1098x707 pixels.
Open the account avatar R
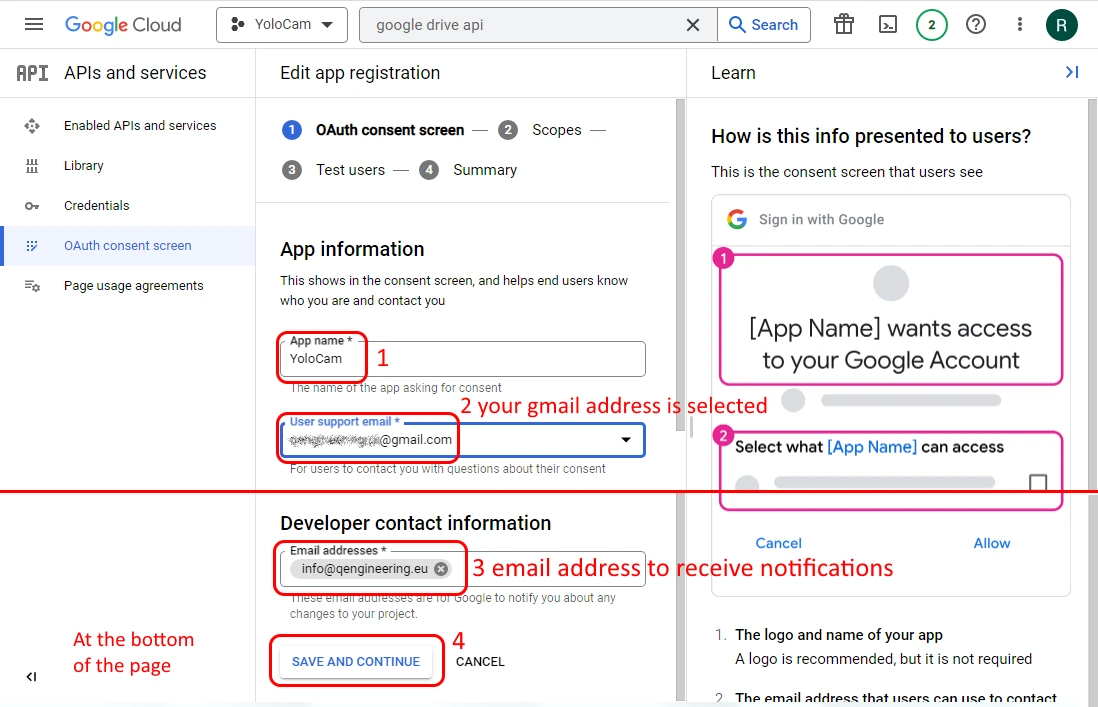click(x=1062, y=25)
